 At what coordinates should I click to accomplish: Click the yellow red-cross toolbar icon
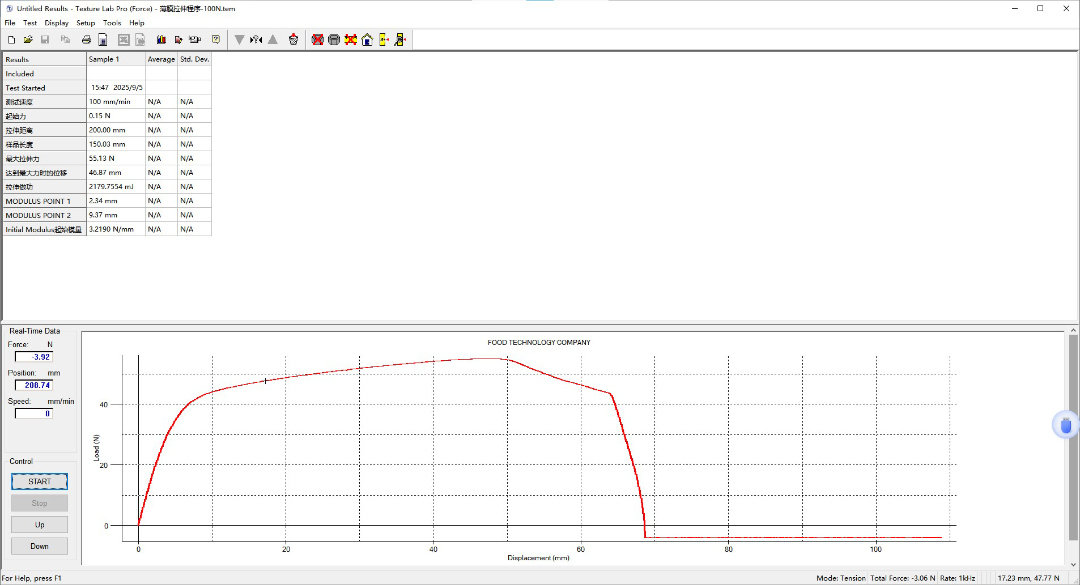point(351,40)
